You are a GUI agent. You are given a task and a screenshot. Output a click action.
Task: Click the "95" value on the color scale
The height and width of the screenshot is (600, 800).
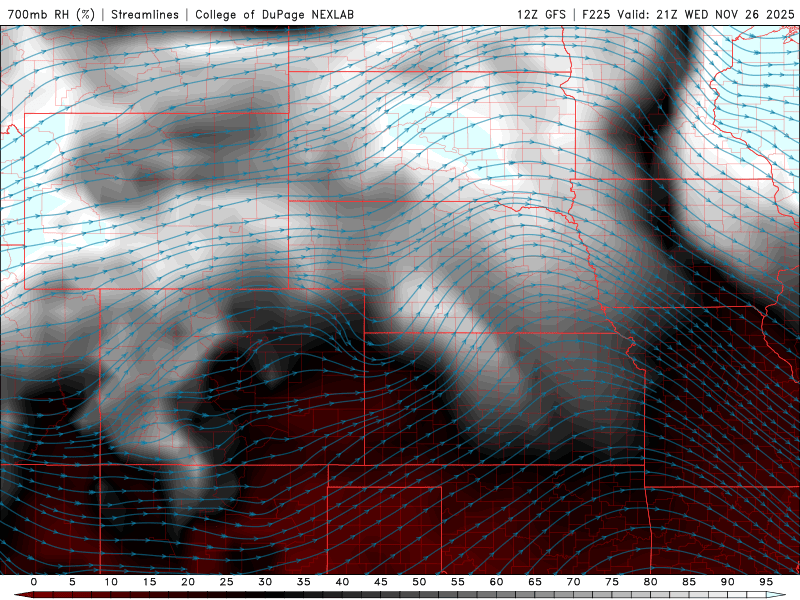coord(766,582)
